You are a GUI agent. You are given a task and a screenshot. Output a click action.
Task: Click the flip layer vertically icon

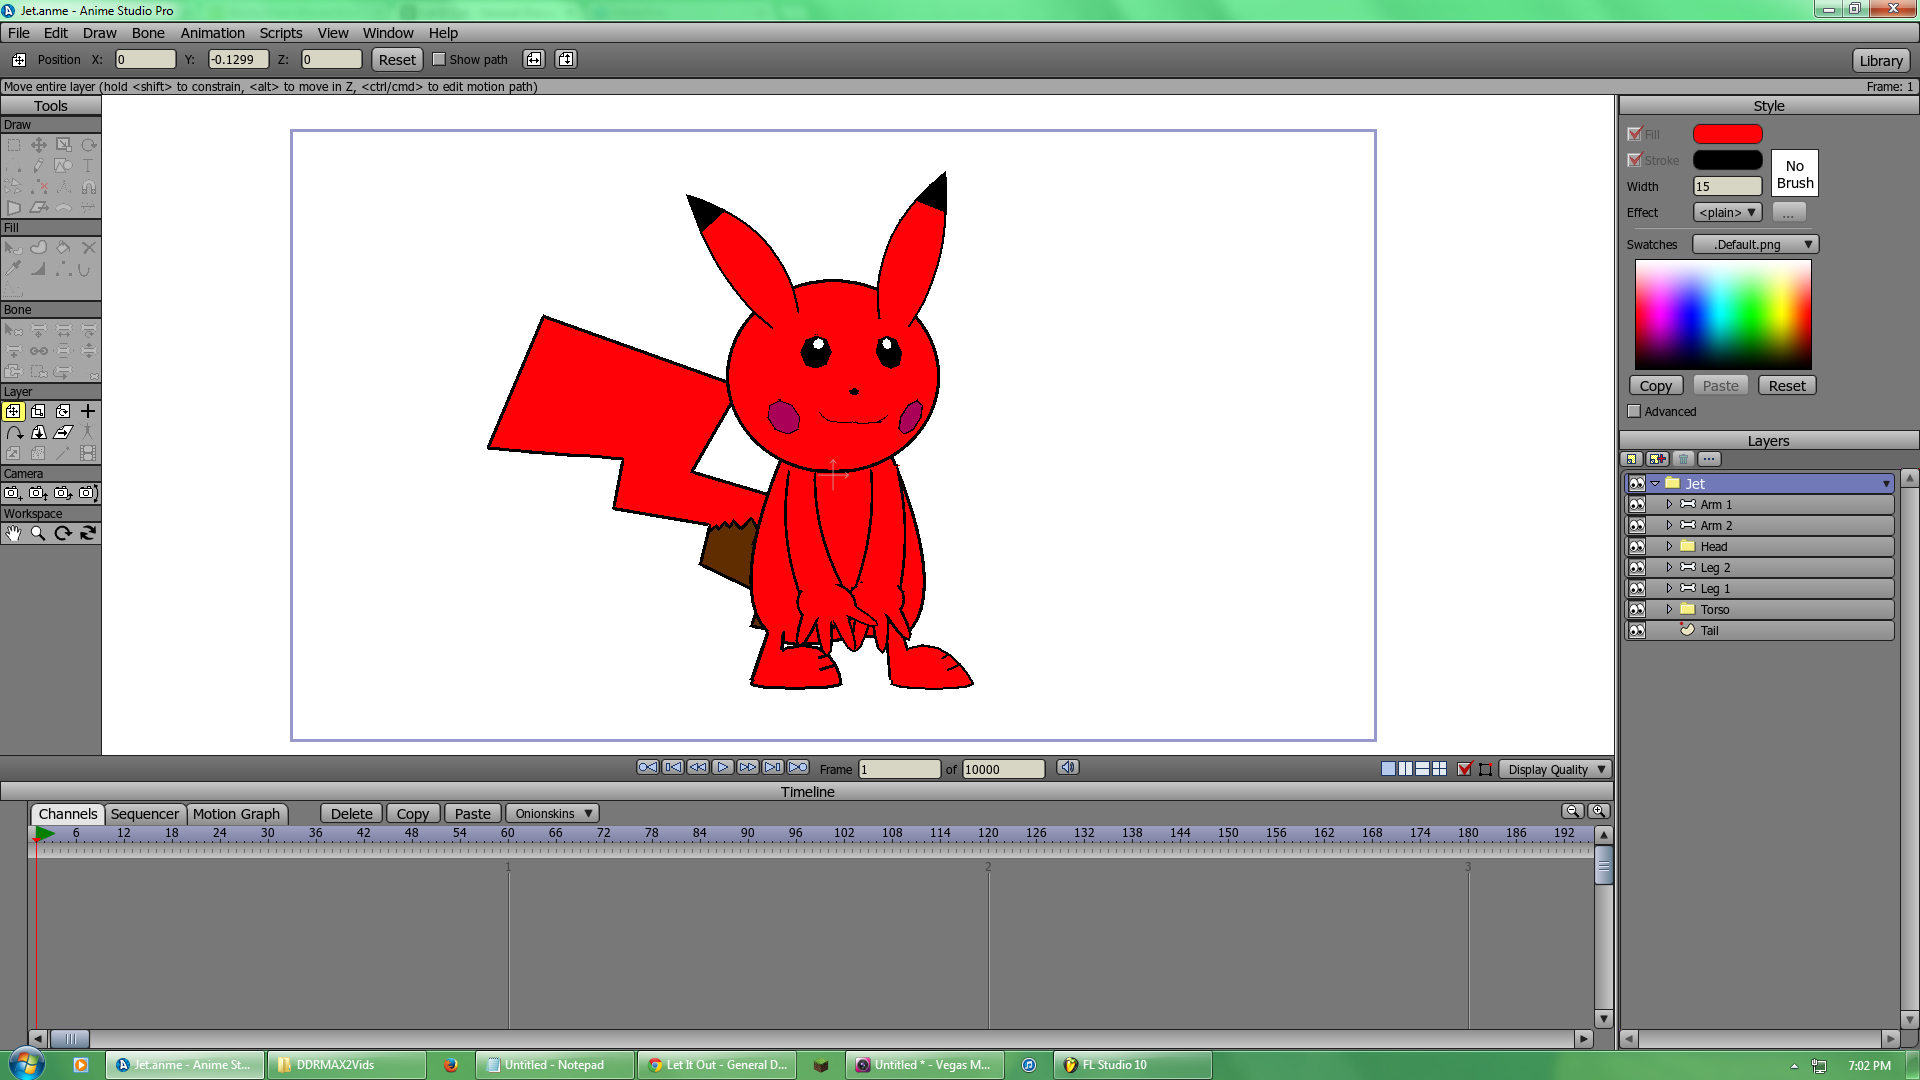(x=566, y=60)
